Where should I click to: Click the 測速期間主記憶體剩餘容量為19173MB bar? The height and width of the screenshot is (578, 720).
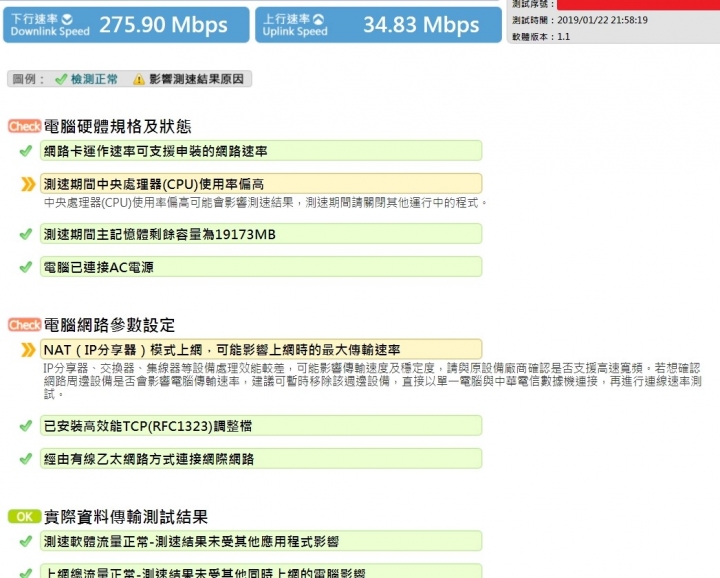pyautogui.click(x=261, y=234)
